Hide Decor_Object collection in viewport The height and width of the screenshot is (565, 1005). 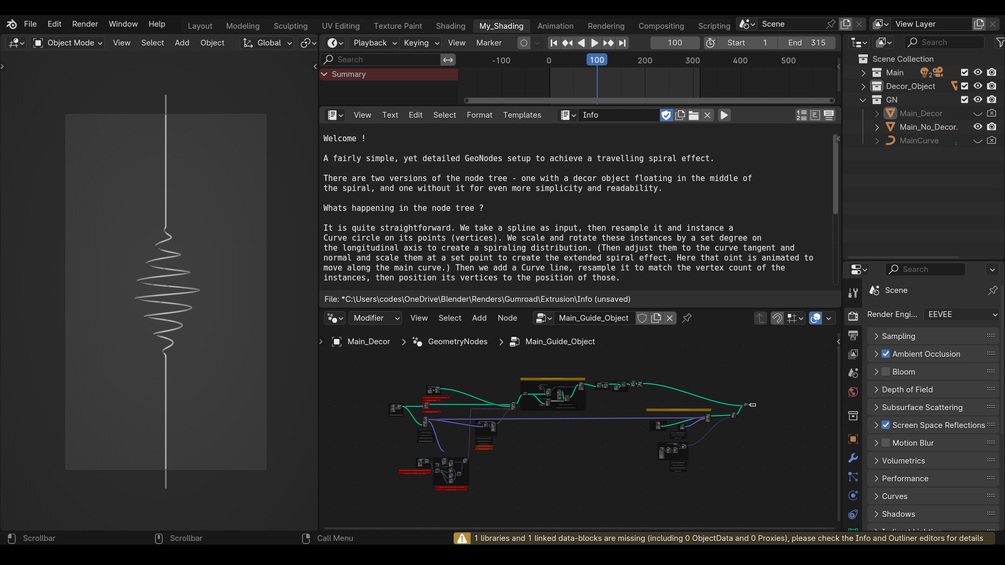click(x=977, y=86)
